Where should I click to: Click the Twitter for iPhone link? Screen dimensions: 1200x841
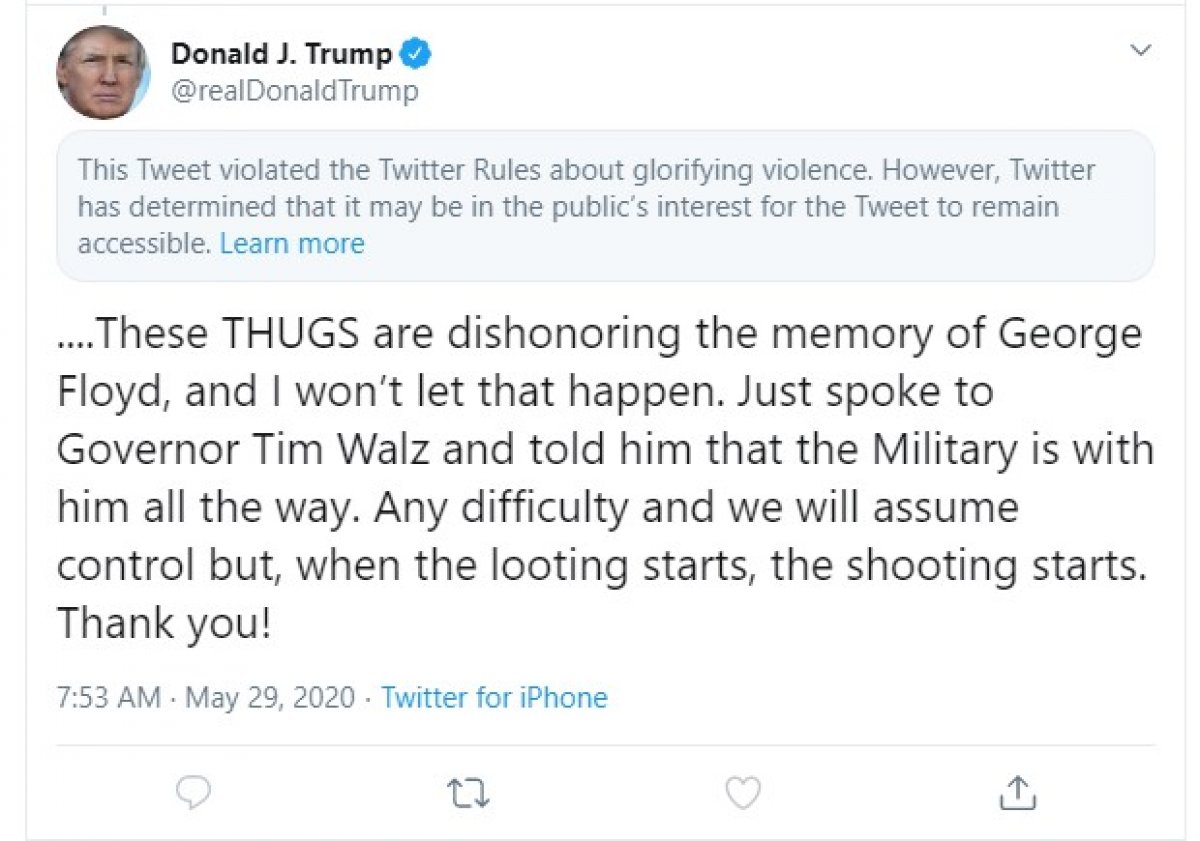[494, 698]
